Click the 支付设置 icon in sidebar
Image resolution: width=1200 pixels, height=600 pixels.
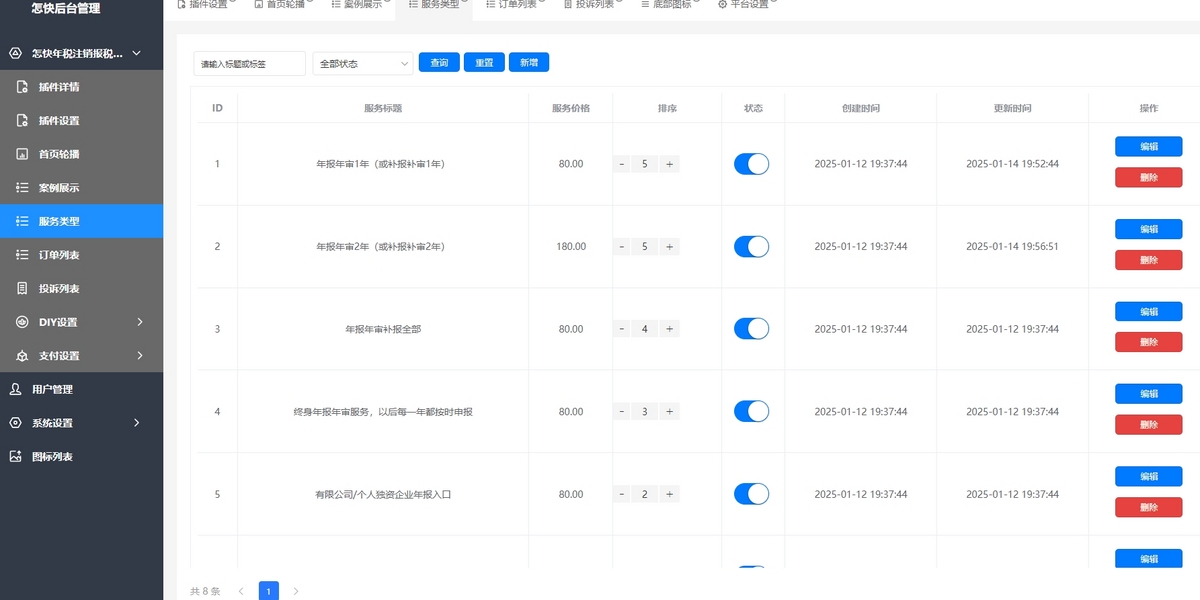tap(22, 355)
